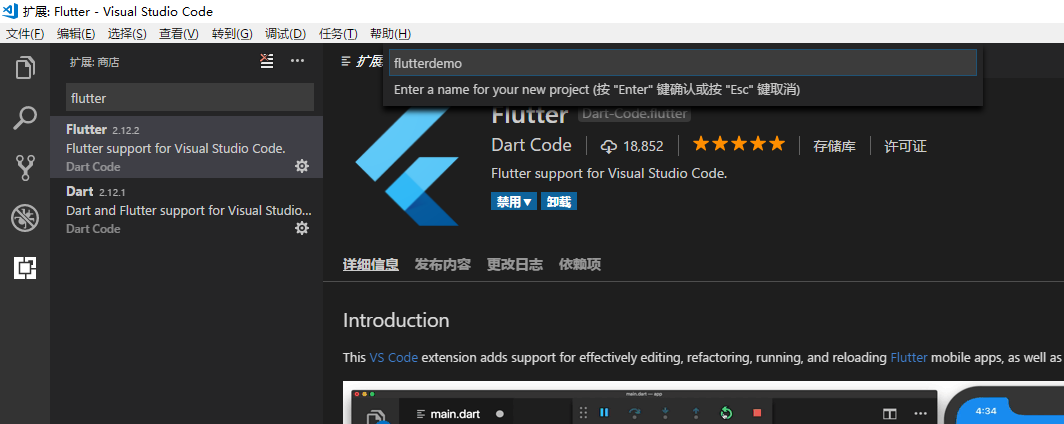Image resolution: width=1064 pixels, height=424 pixels.
Task: Click the main.dart tab in demo screenshot
Action: [454, 413]
